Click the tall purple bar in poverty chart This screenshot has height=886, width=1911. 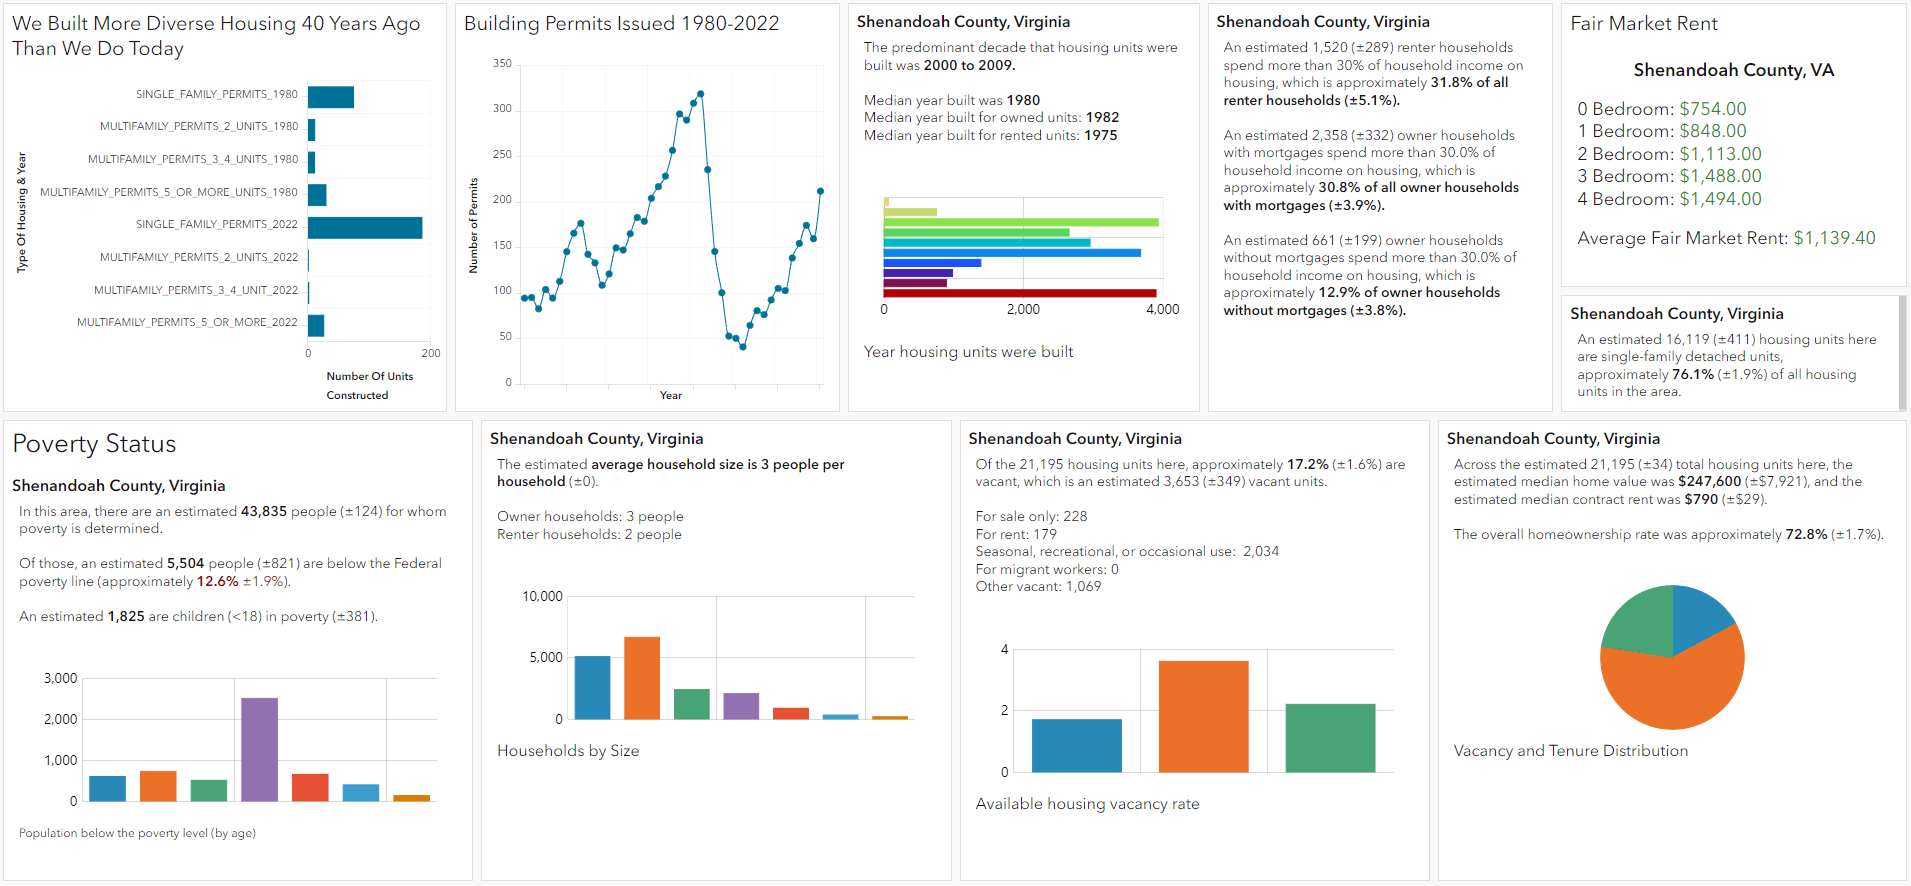pyautogui.click(x=259, y=749)
